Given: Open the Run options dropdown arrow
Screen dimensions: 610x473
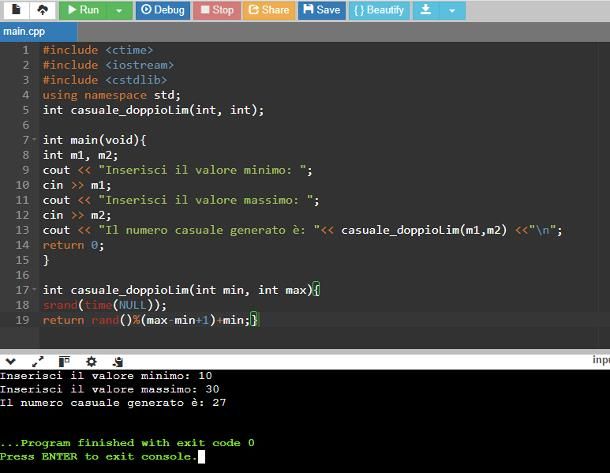Looking at the screenshot, I should tap(119, 11).
